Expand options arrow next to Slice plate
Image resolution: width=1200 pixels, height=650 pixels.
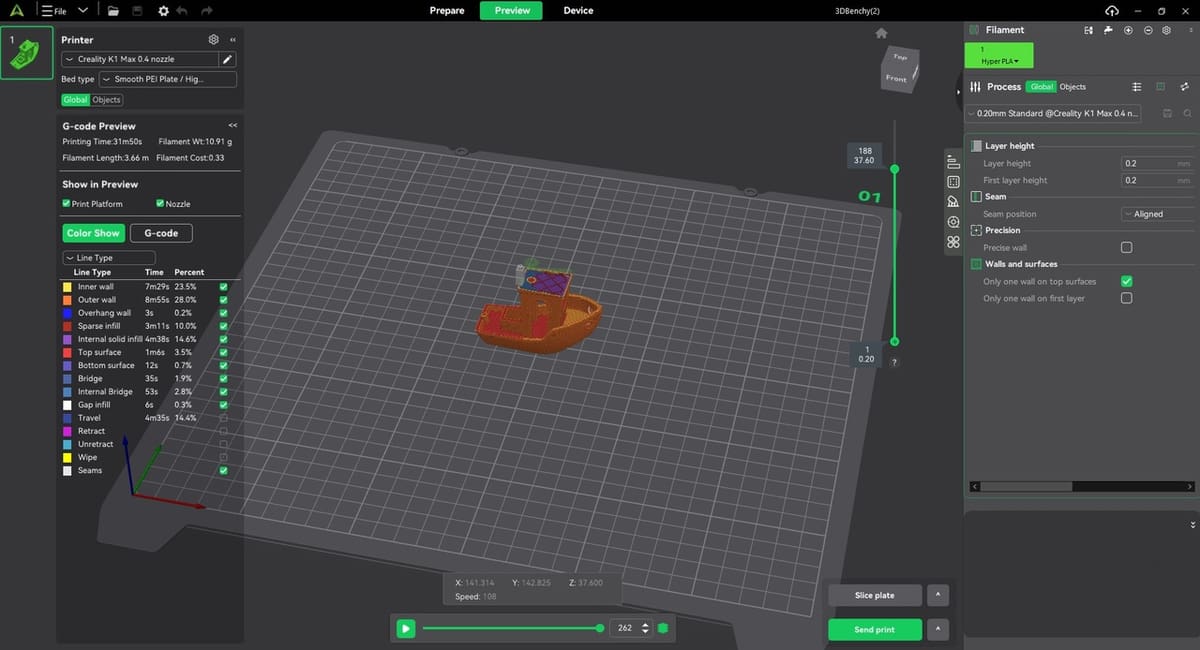tap(937, 595)
